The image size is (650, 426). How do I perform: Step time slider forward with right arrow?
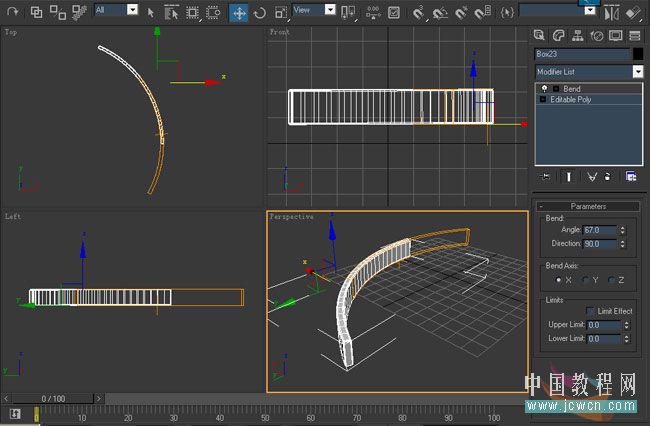click(x=99, y=399)
